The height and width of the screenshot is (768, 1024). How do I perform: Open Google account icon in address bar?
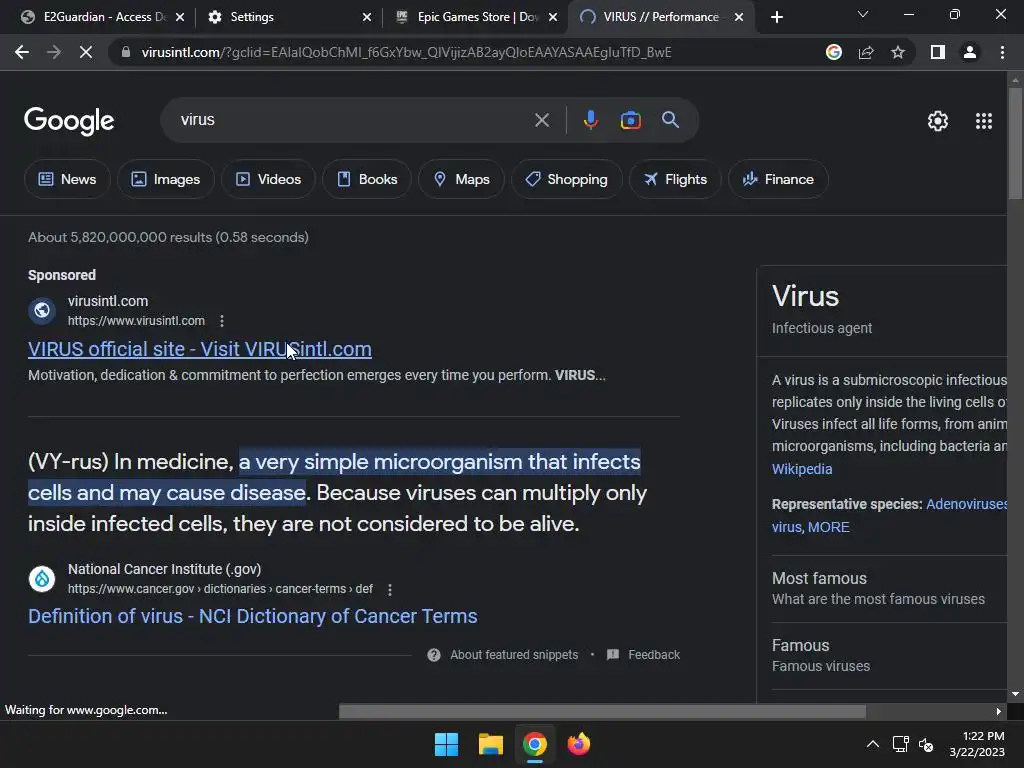834,52
